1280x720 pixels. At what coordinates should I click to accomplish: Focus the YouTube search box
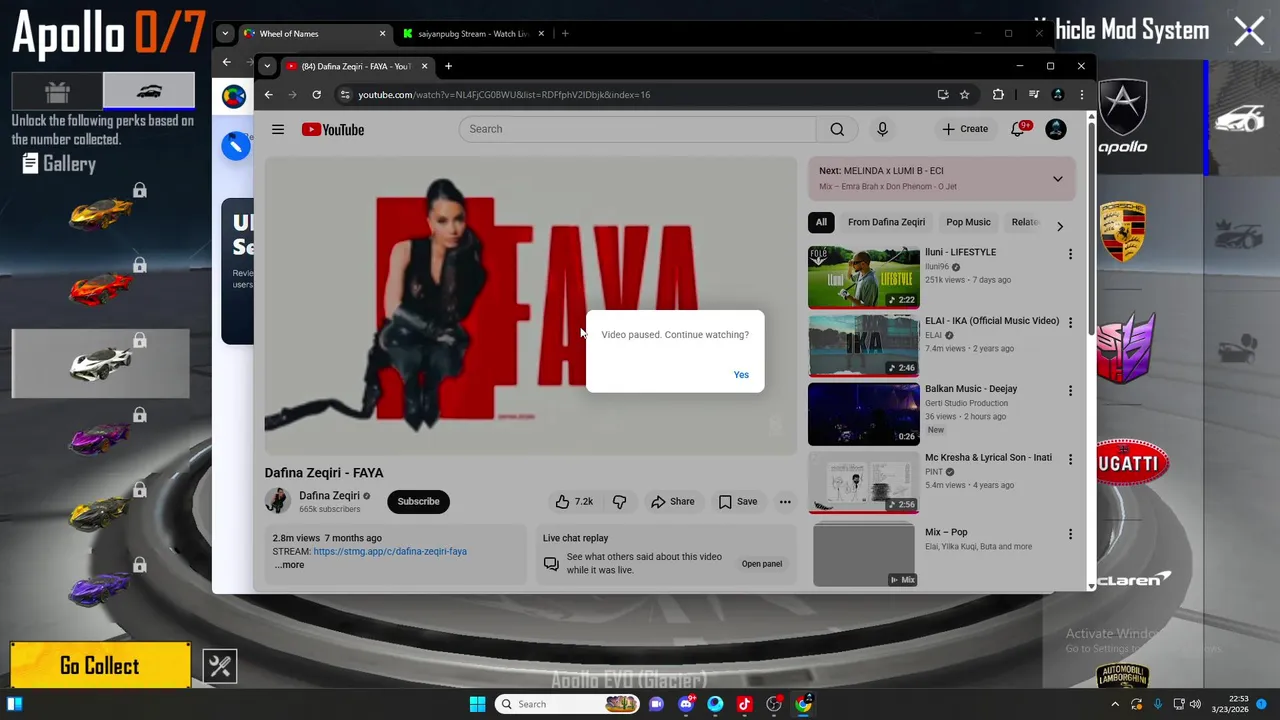pos(637,129)
